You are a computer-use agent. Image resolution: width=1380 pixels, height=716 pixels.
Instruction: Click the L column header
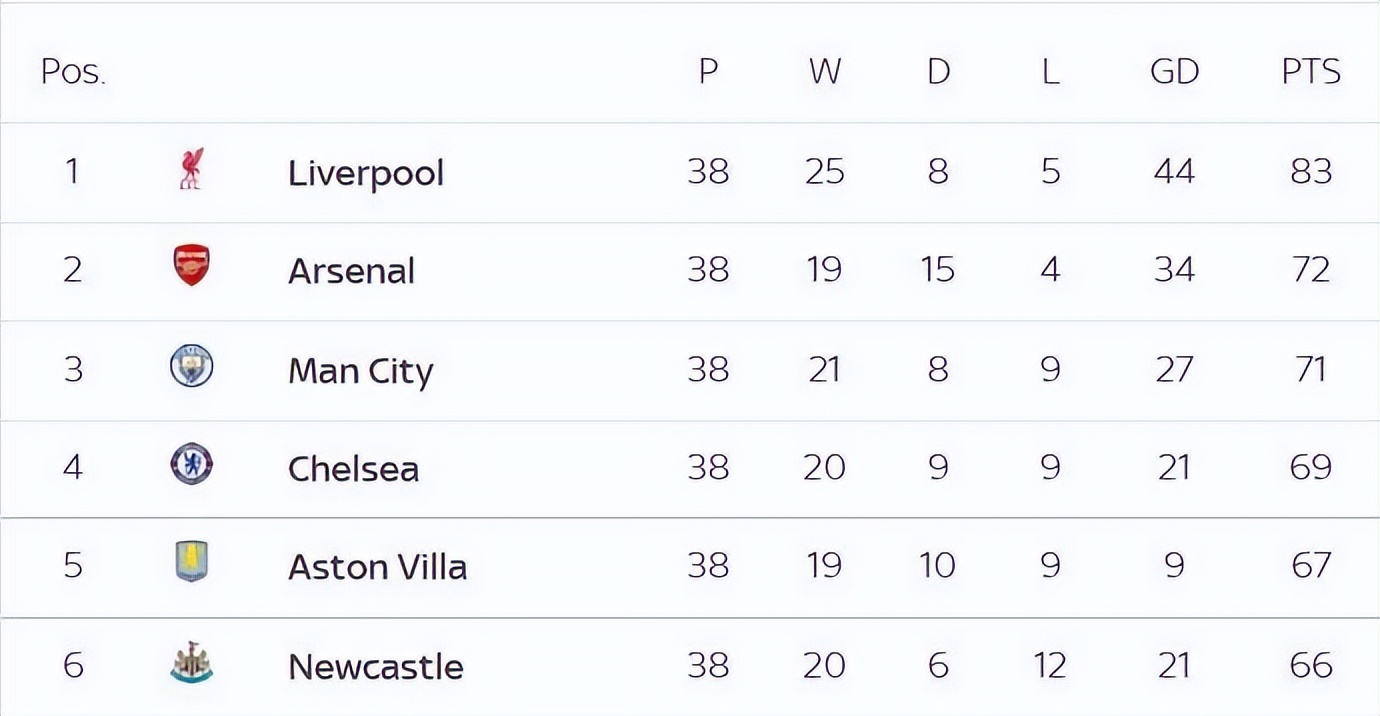1050,71
